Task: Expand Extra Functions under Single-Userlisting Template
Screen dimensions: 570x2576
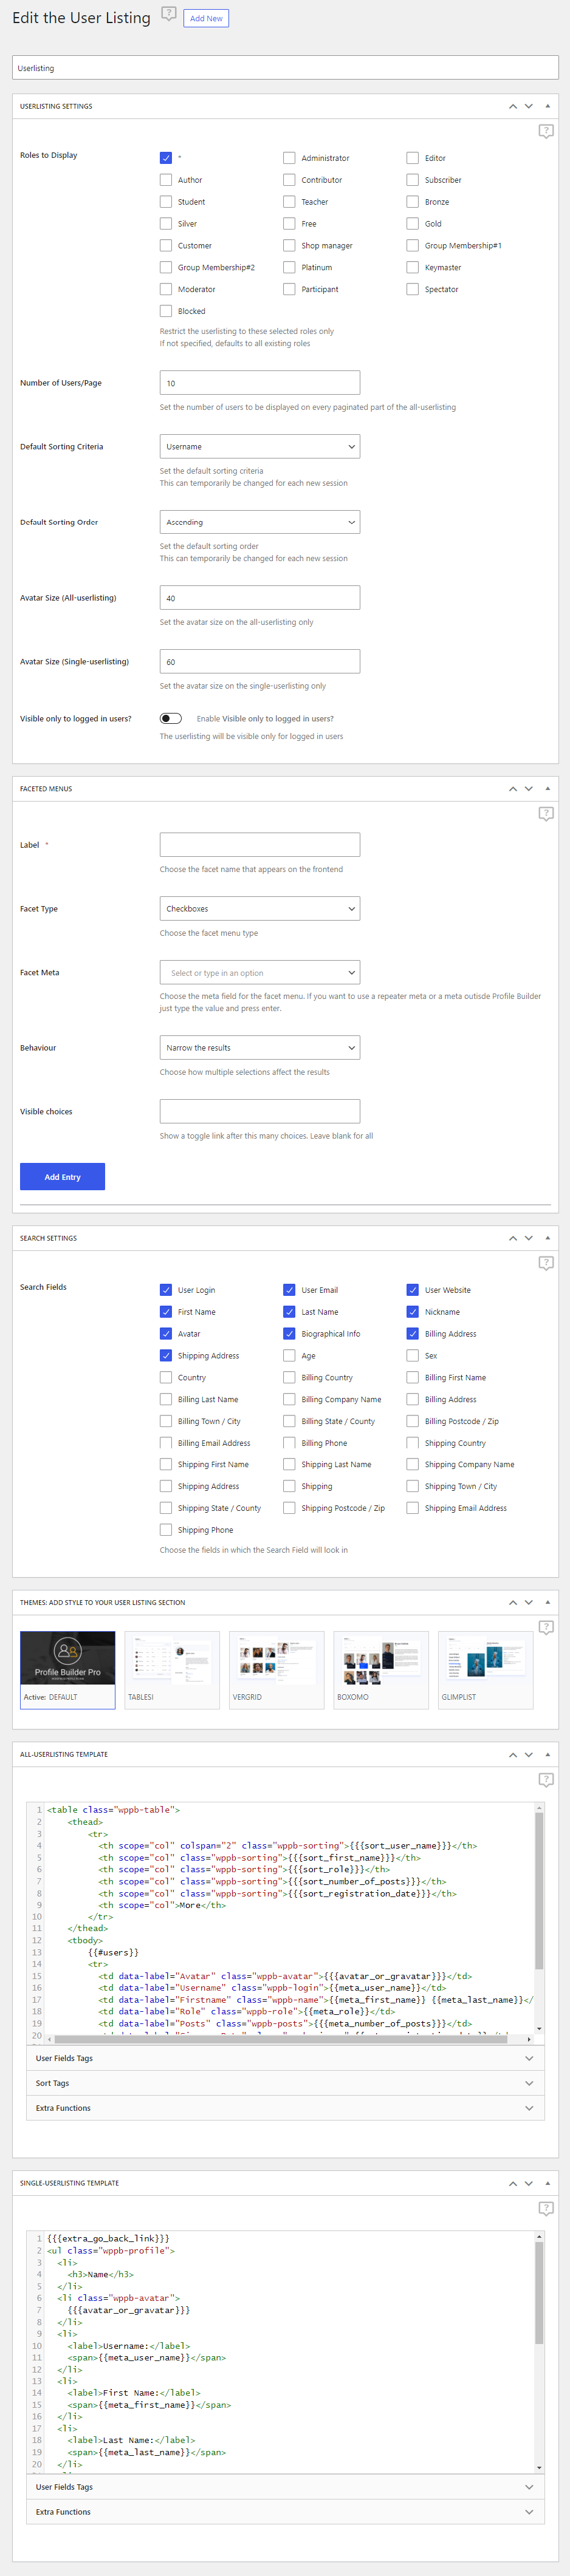Action: [x=285, y=2511]
